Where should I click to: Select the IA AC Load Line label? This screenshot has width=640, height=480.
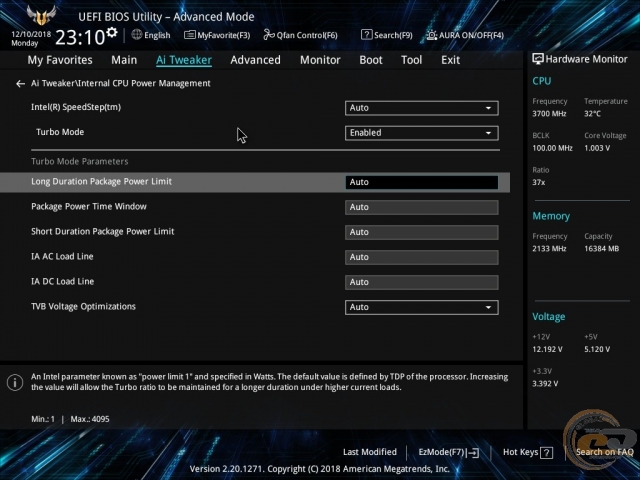tap(62, 256)
